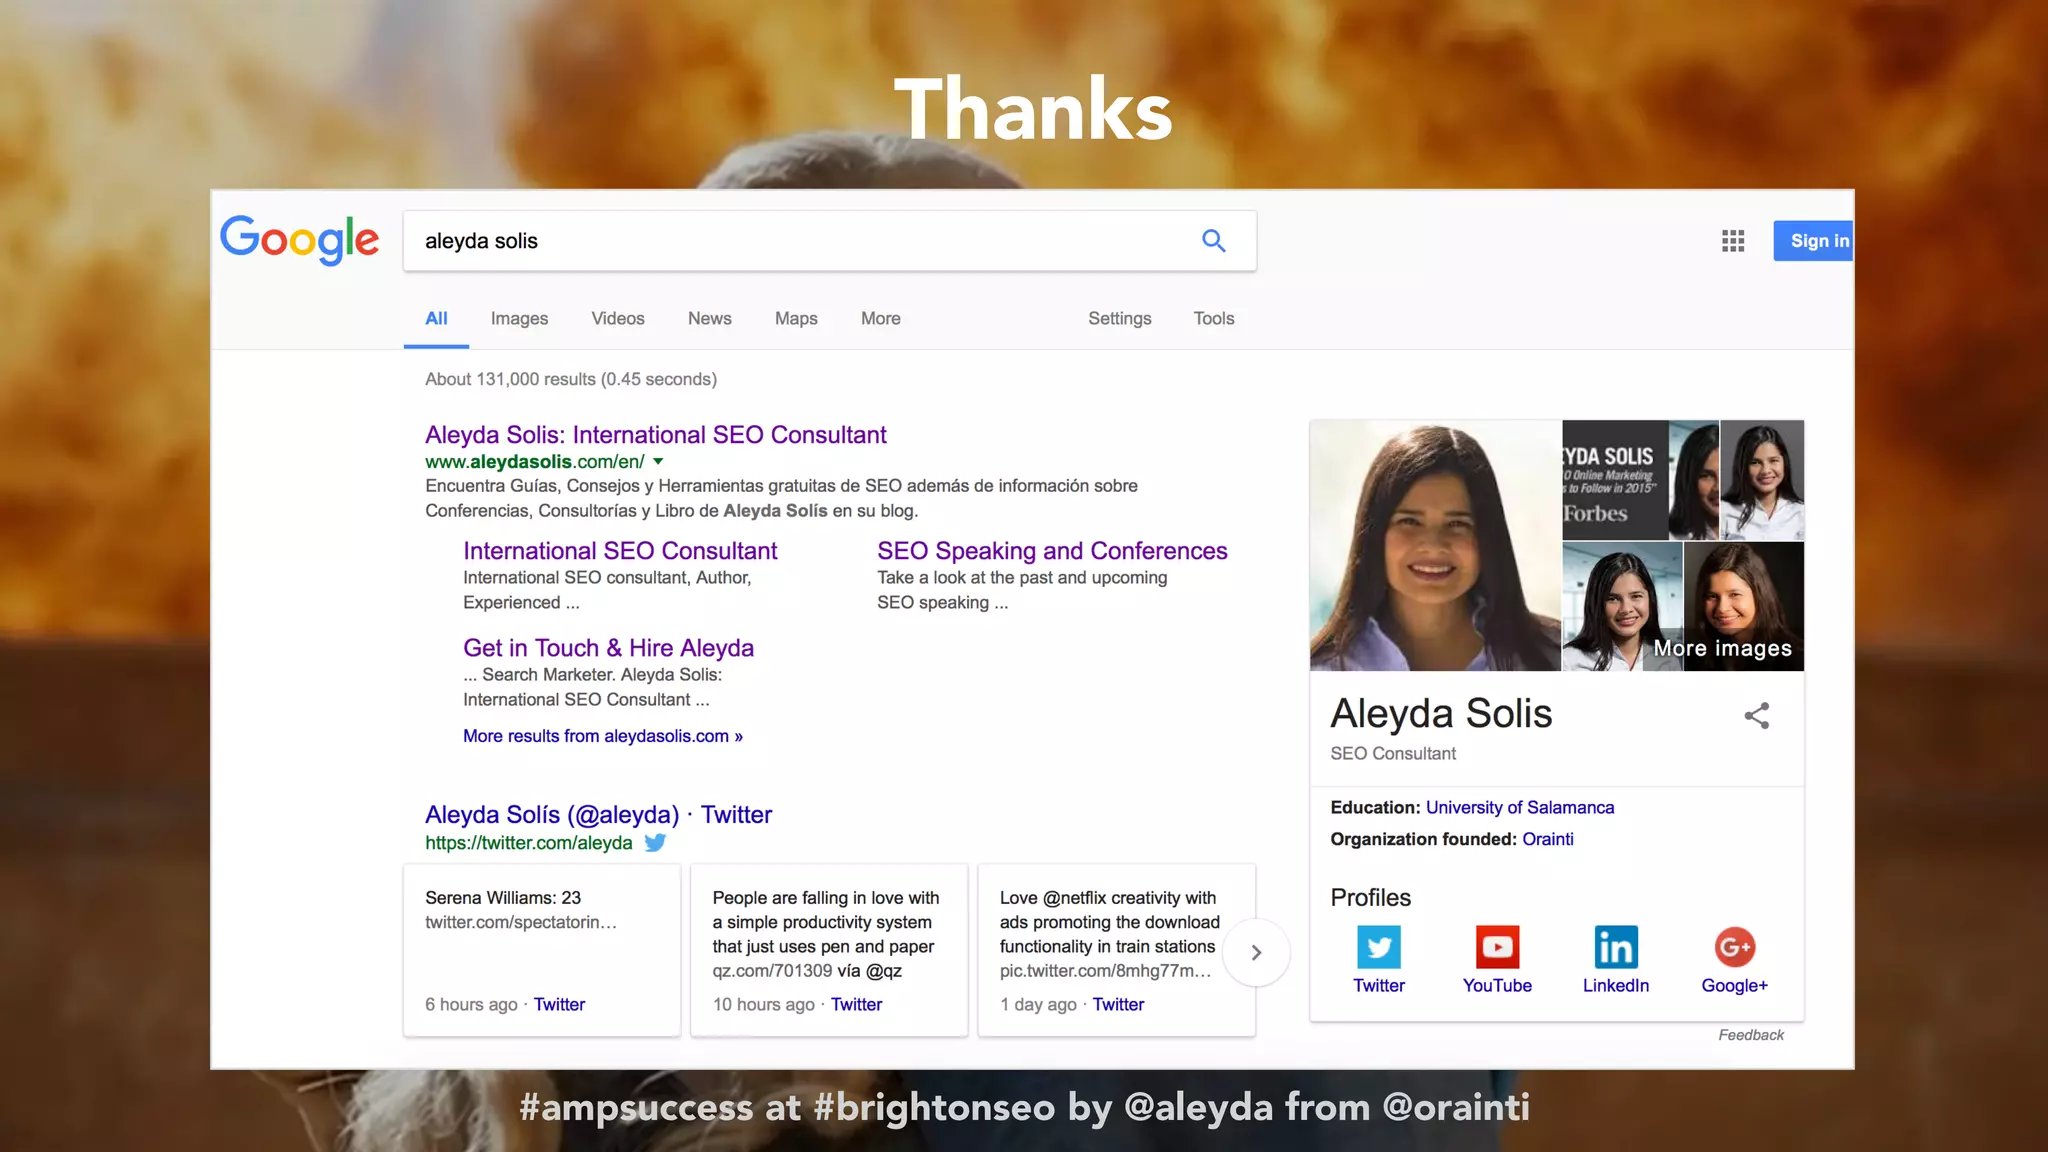Show next tweets with carousel arrow

point(1256,953)
